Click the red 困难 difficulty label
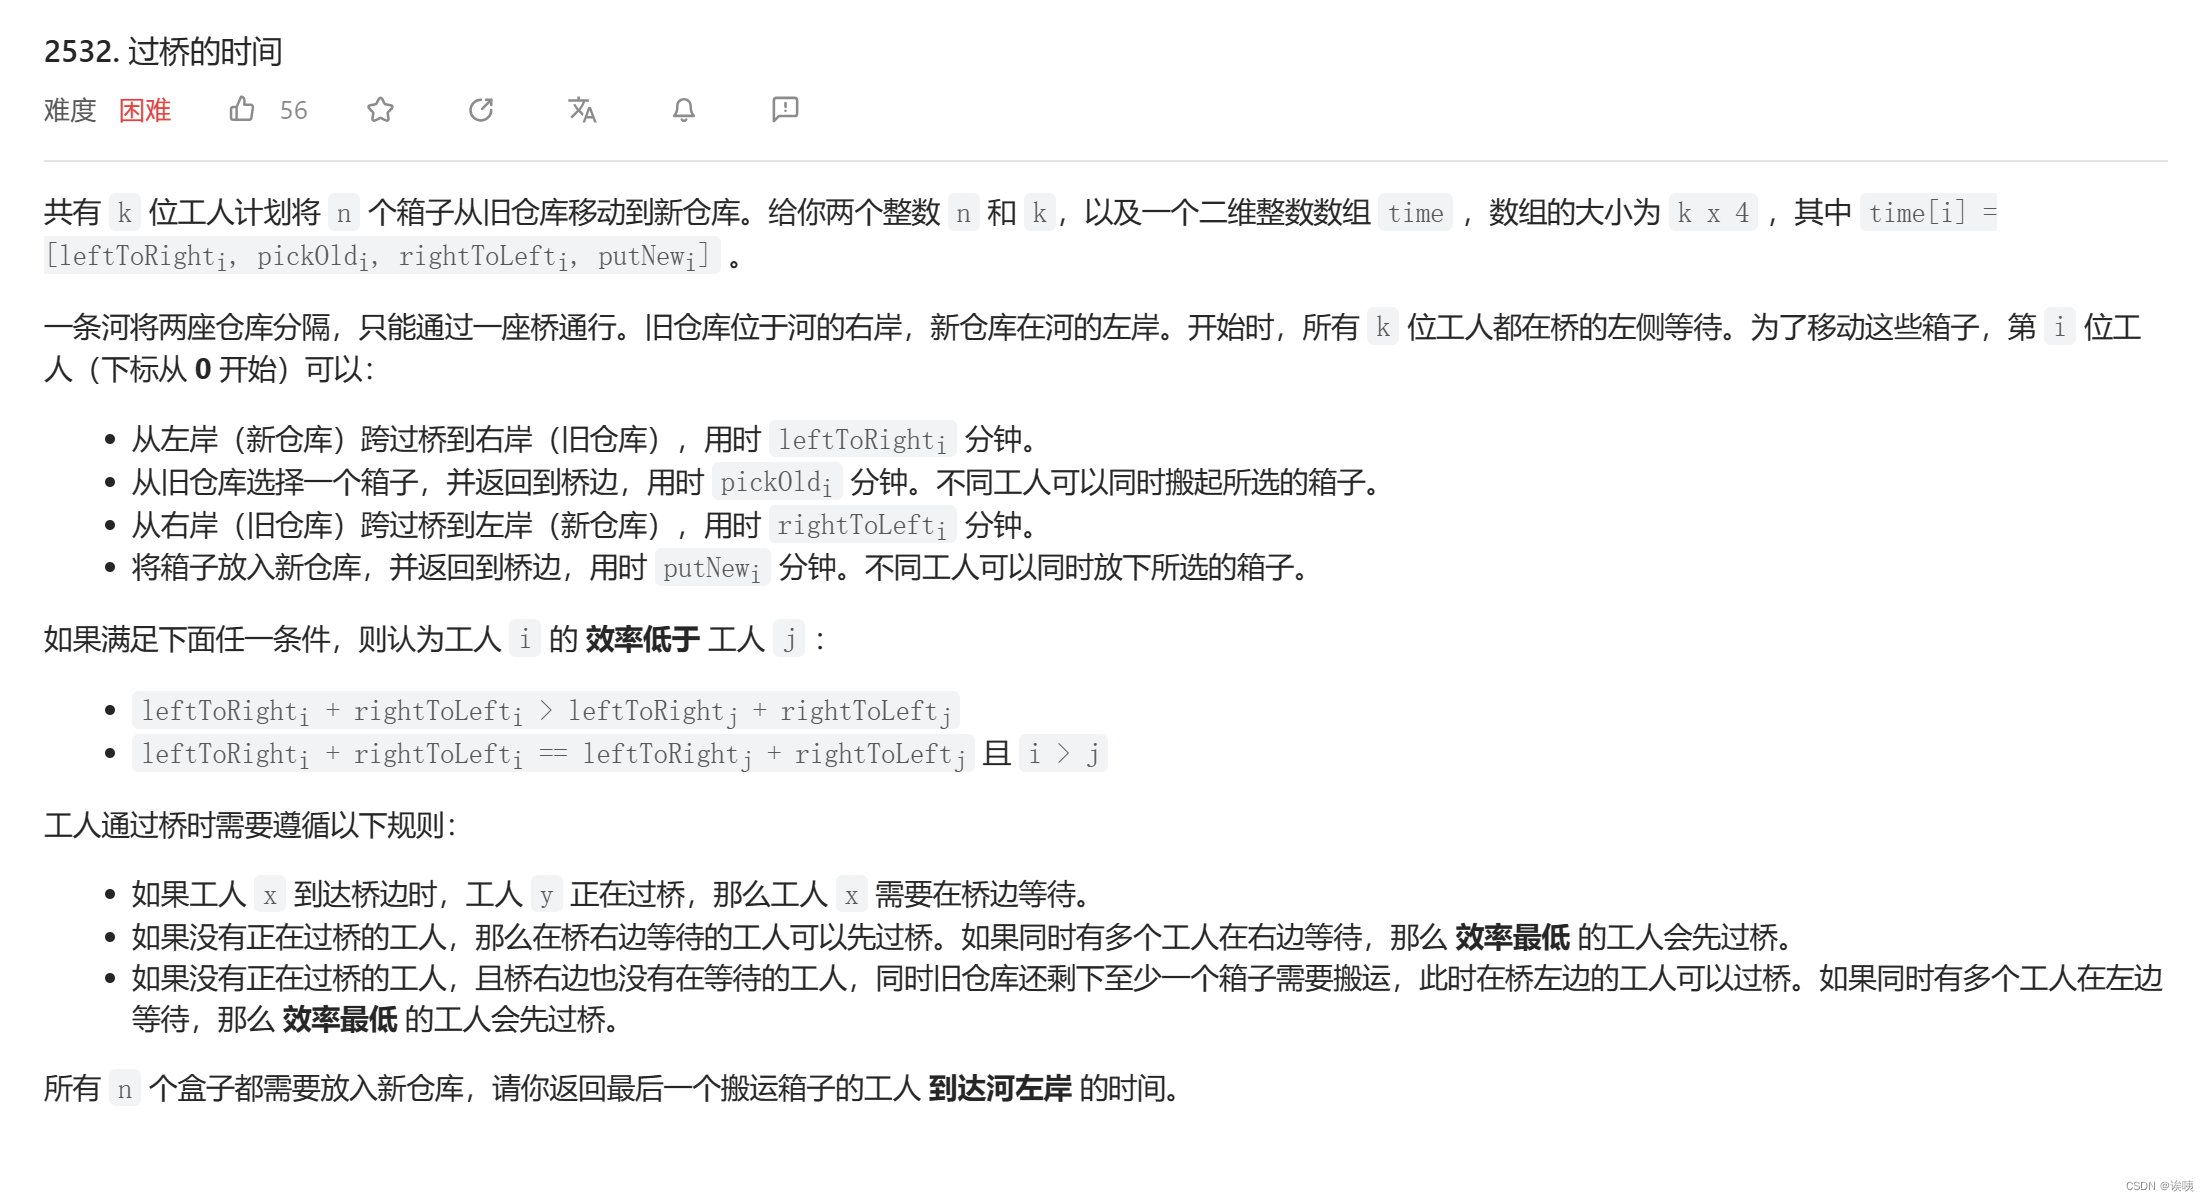This screenshot has height=1201, width=2209. tap(145, 110)
